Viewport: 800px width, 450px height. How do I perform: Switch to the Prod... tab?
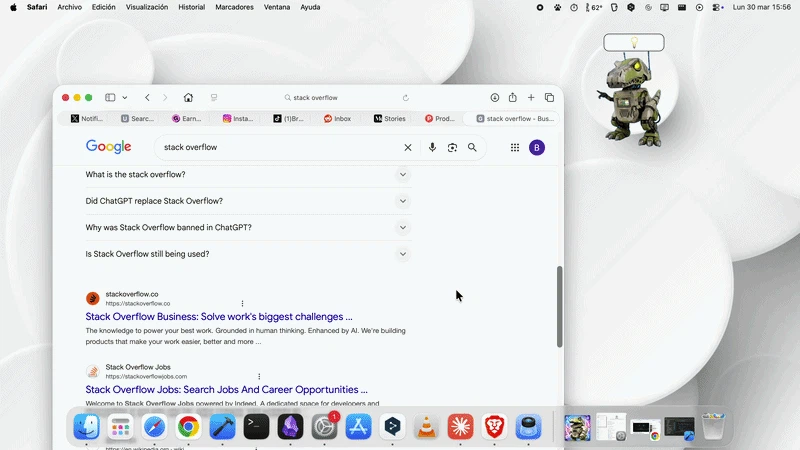point(439,118)
